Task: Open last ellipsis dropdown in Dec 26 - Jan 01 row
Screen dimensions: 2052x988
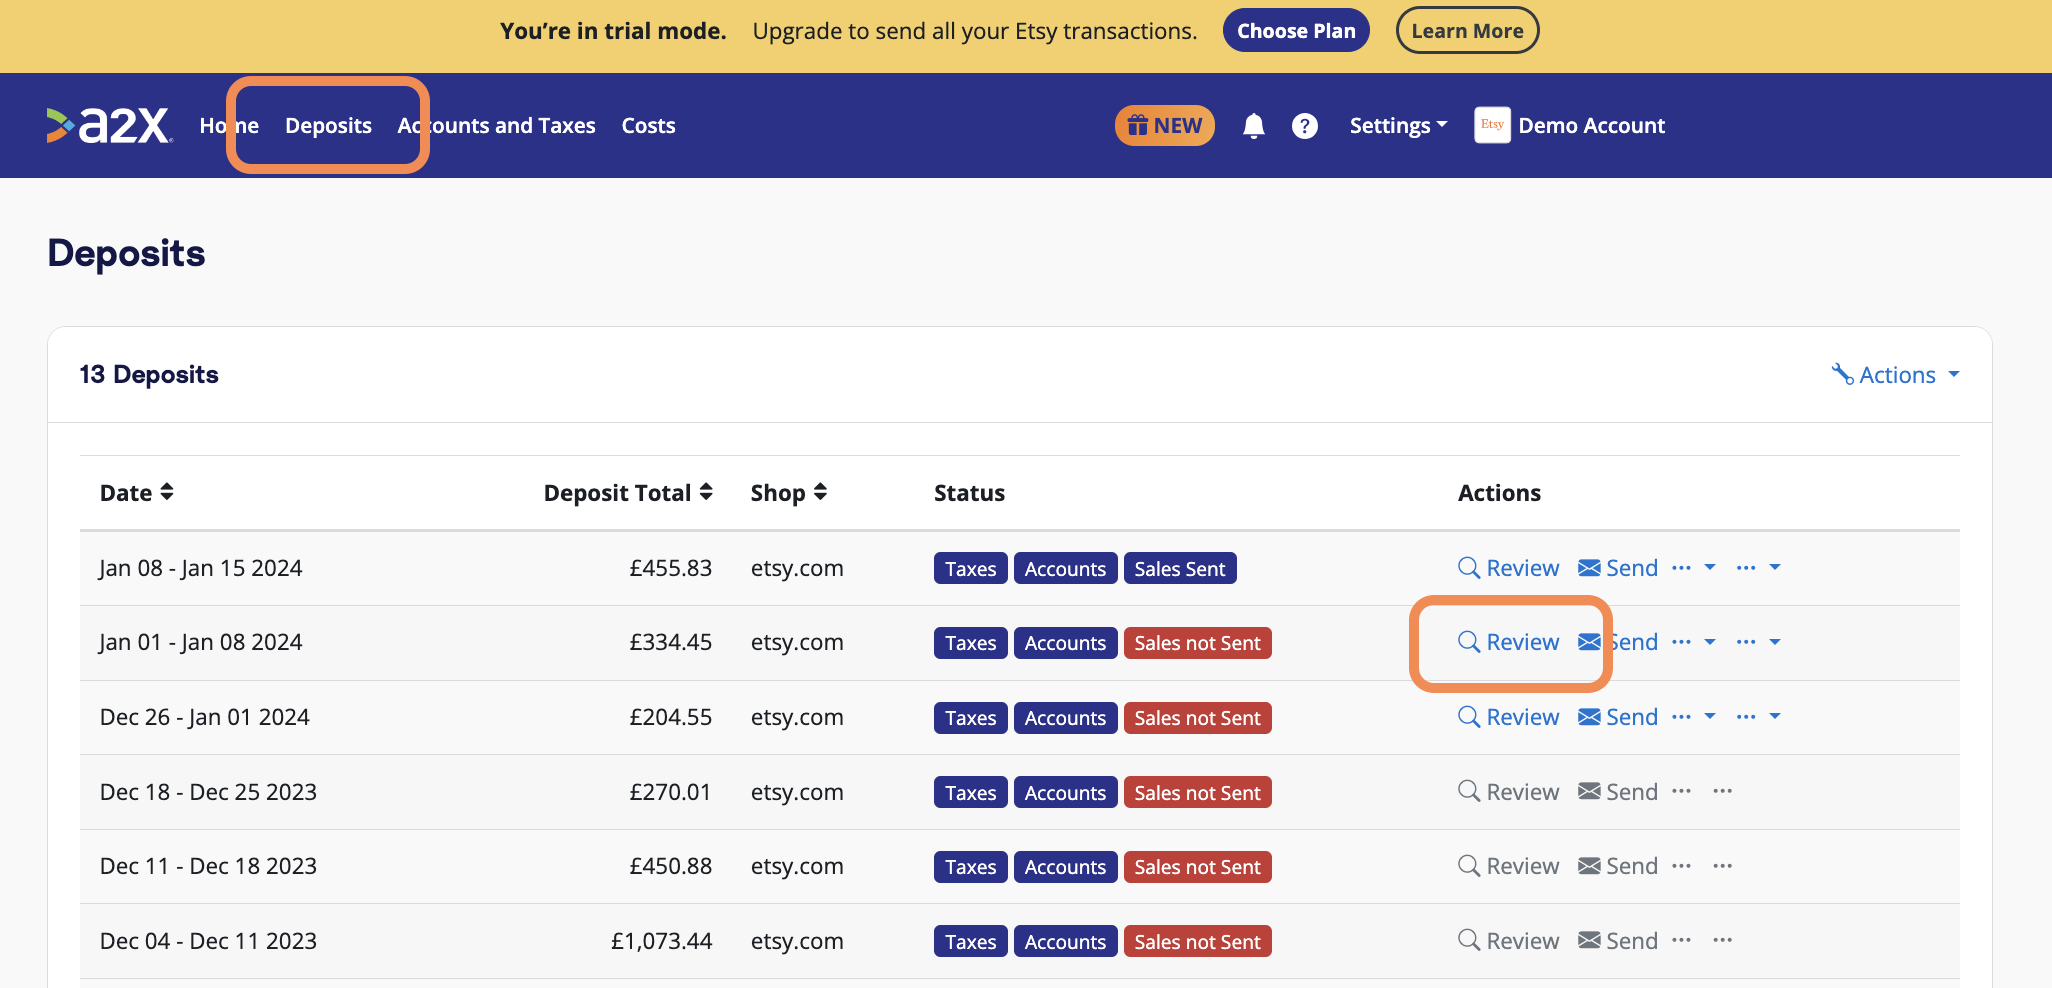Action: [1759, 717]
